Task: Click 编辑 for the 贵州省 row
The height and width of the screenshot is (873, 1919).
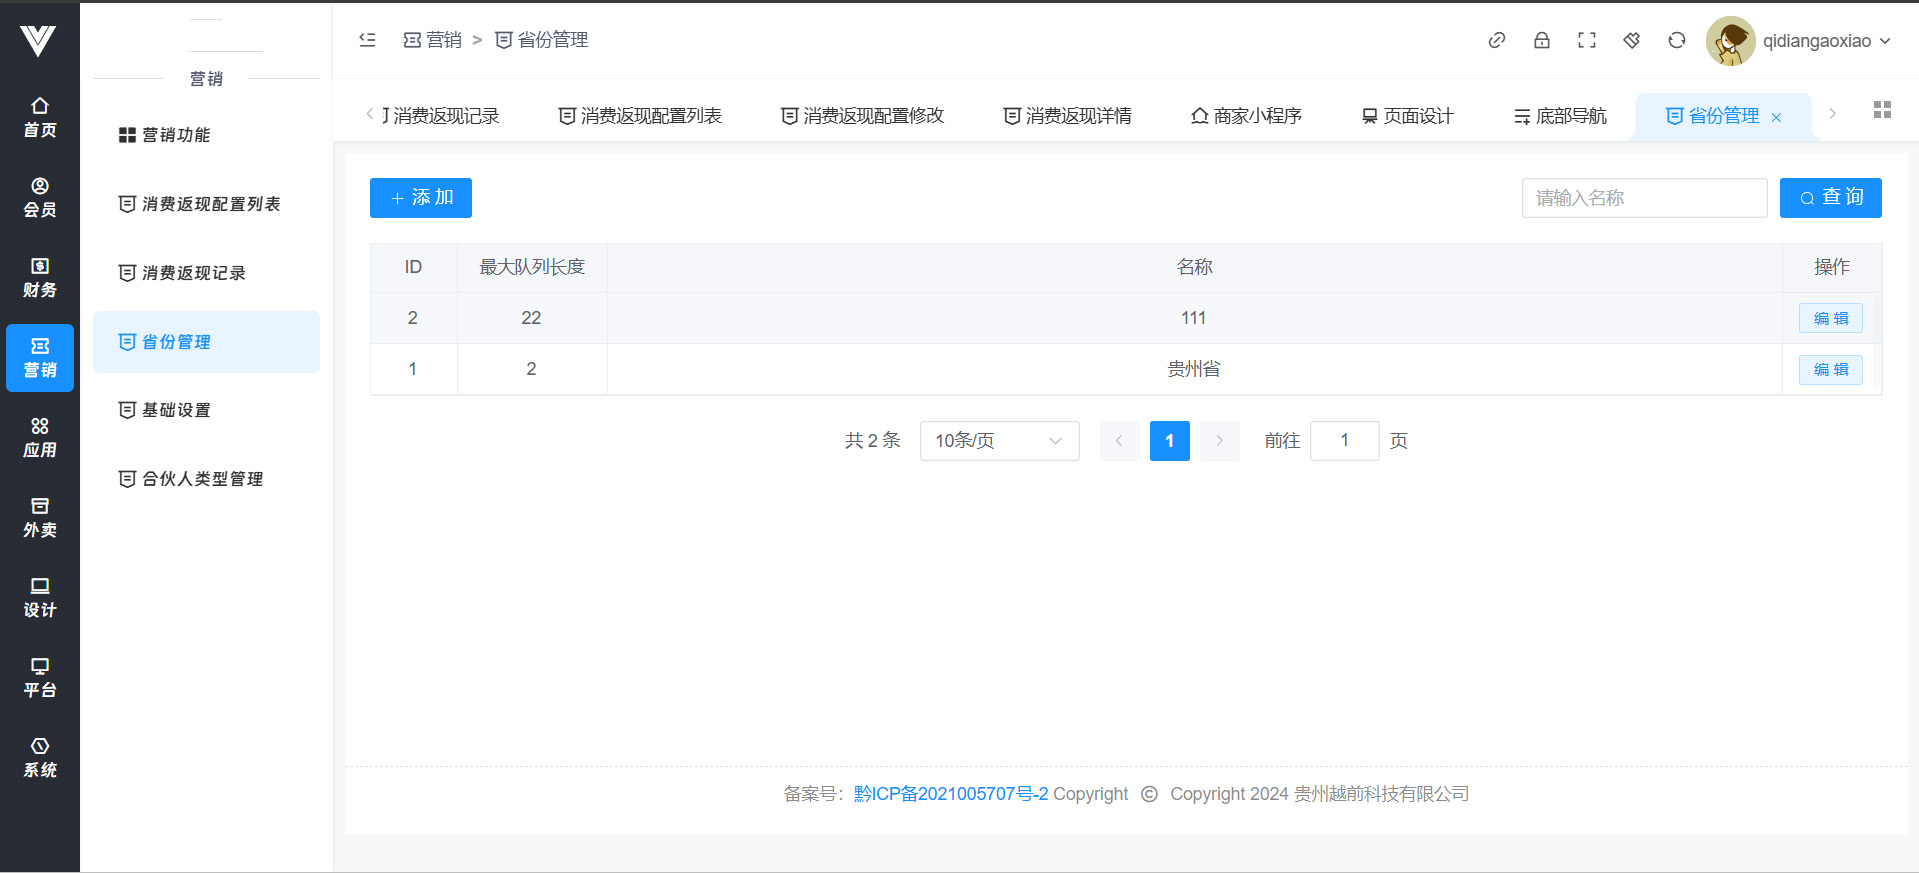Action: click(x=1830, y=370)
